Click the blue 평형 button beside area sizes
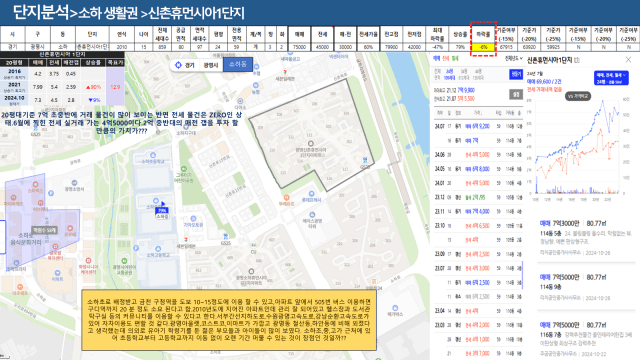The height and width of the screenshot is (360, 640). point(516,74)
